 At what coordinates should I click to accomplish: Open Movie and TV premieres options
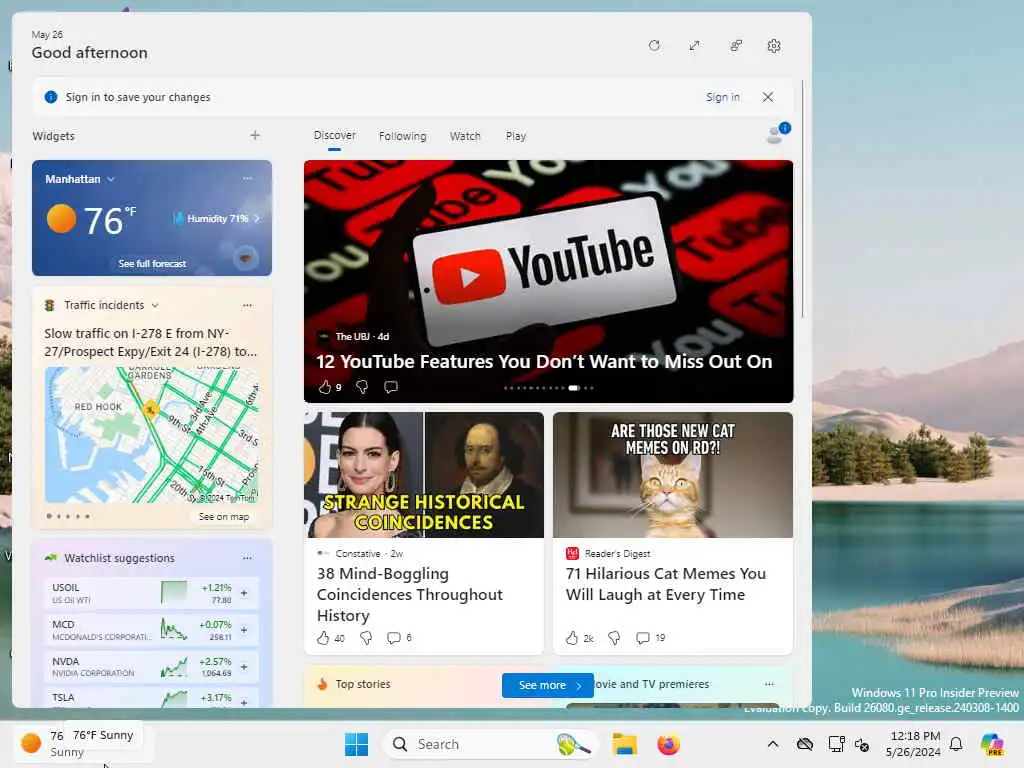pos(769,684)
